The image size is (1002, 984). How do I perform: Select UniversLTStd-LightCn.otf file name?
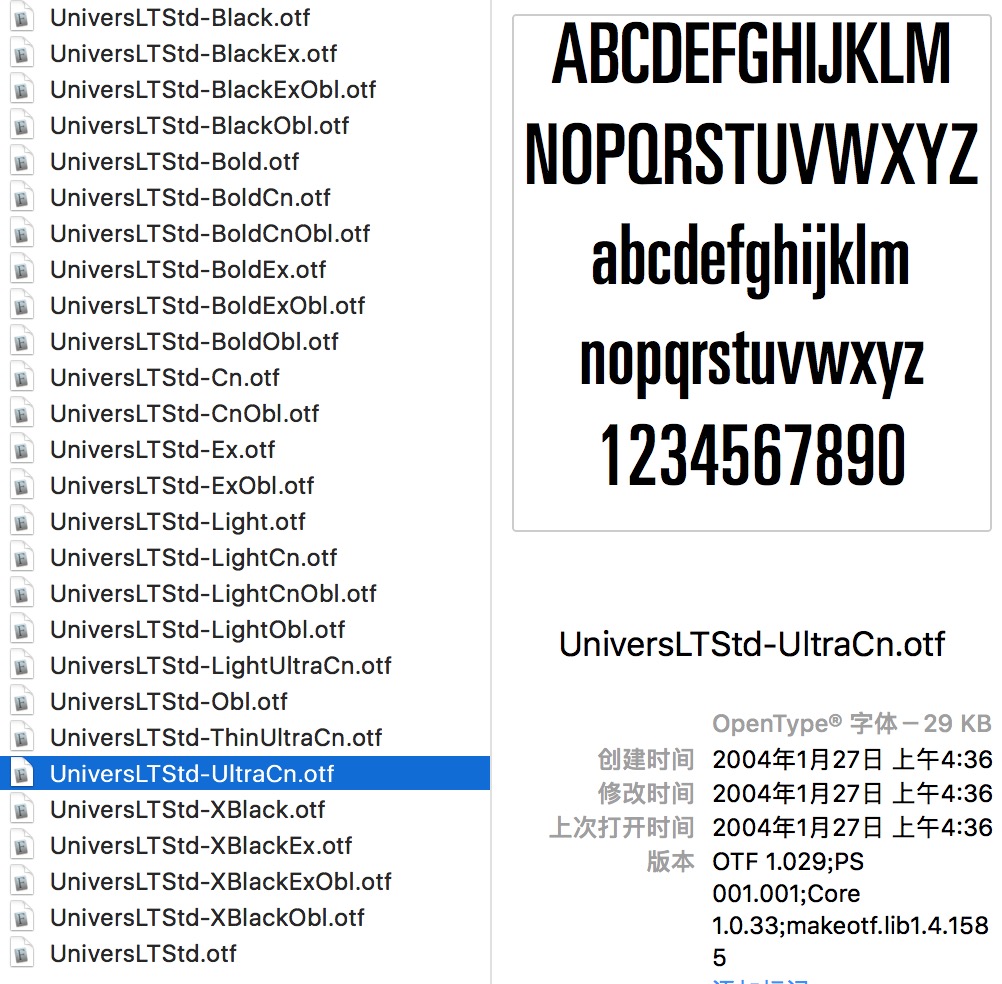[x=194, y=558]
